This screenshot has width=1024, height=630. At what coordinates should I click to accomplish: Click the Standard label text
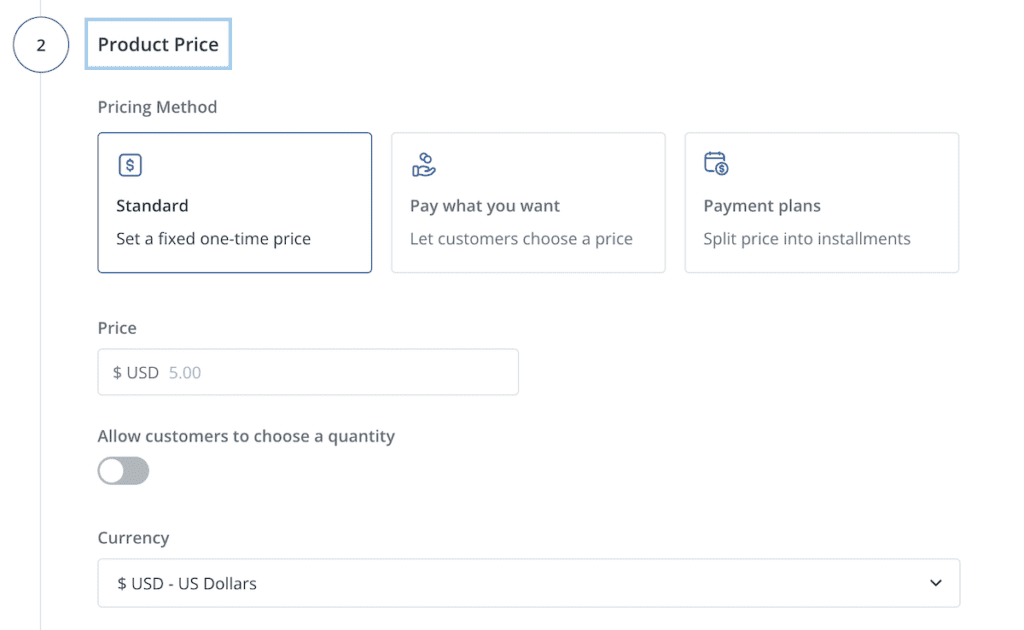tap(152, 205)
